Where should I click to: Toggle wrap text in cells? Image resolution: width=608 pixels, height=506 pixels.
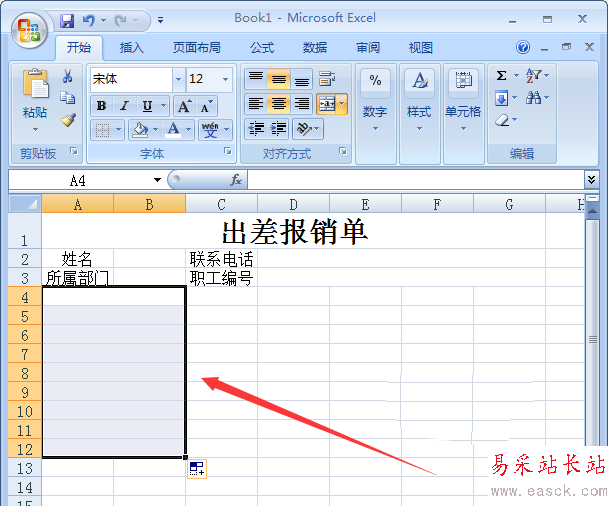pos(327,79)
